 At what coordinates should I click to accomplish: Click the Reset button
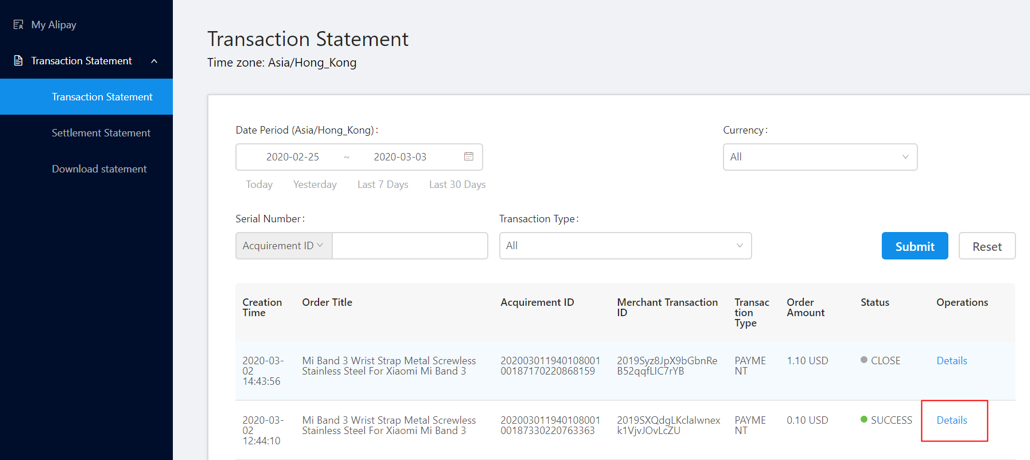986,246
